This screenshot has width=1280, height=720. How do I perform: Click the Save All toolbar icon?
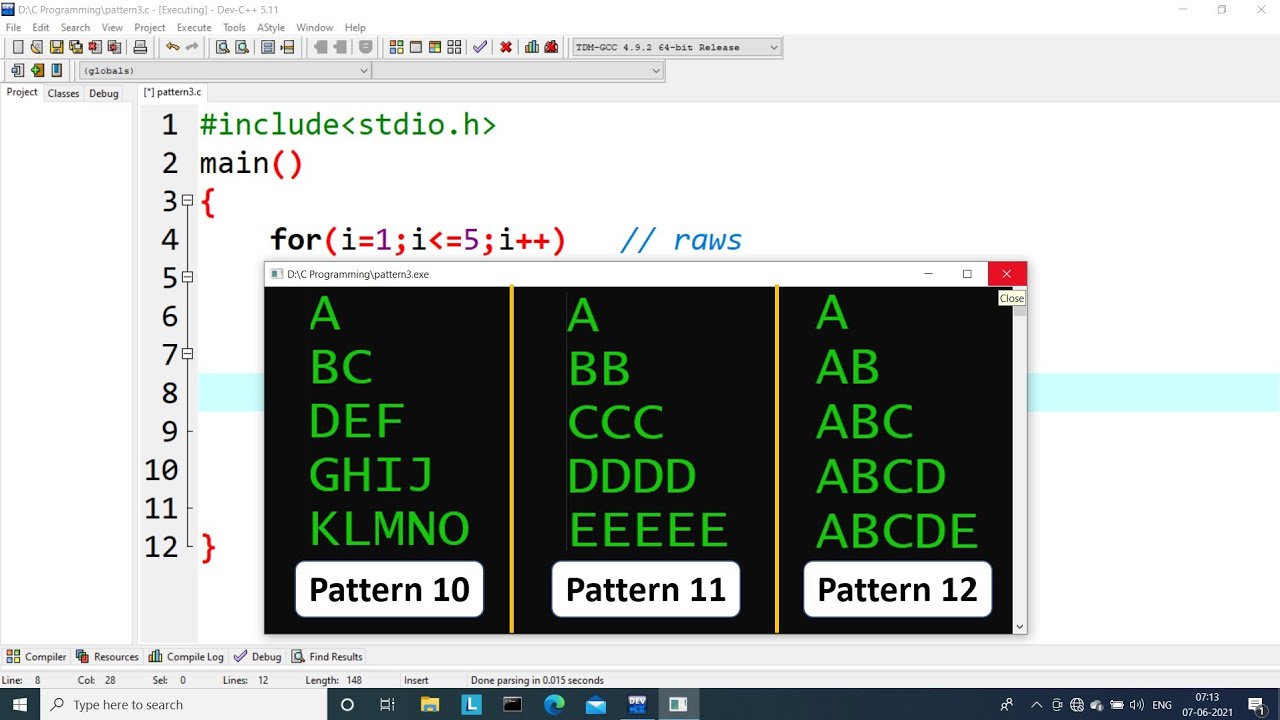pyautogui.click(x=75, y=47)
